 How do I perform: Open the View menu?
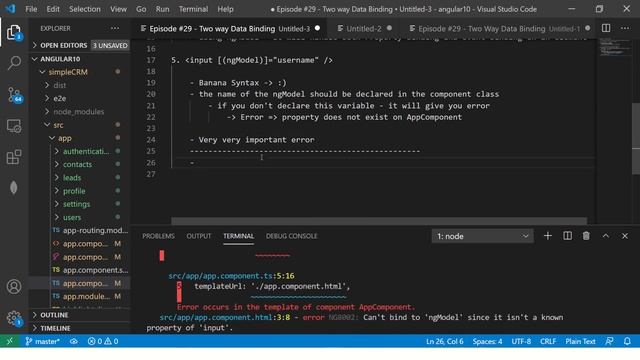[x=118, y=9]
